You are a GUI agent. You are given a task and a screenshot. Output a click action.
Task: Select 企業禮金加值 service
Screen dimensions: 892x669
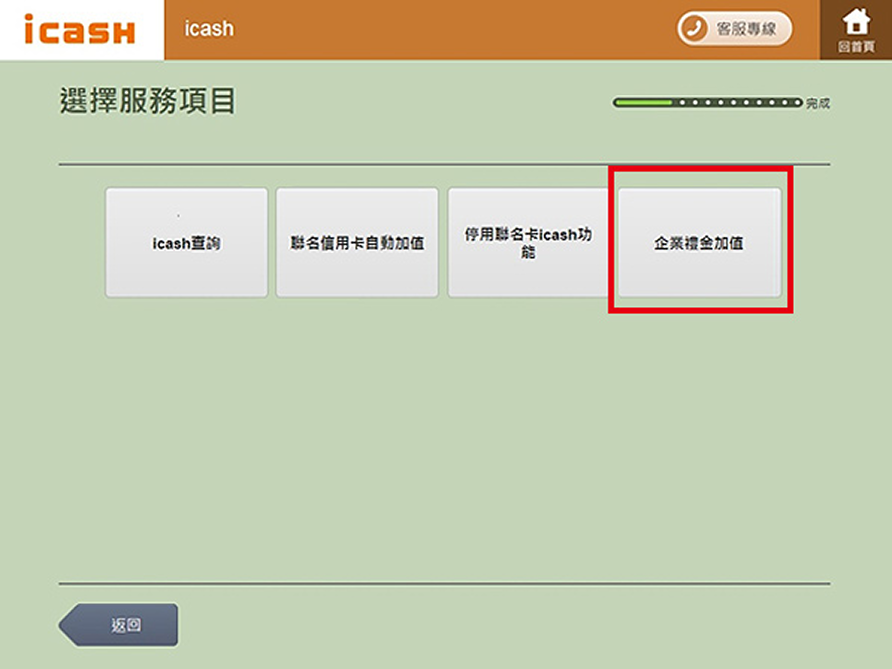[700, 242]
